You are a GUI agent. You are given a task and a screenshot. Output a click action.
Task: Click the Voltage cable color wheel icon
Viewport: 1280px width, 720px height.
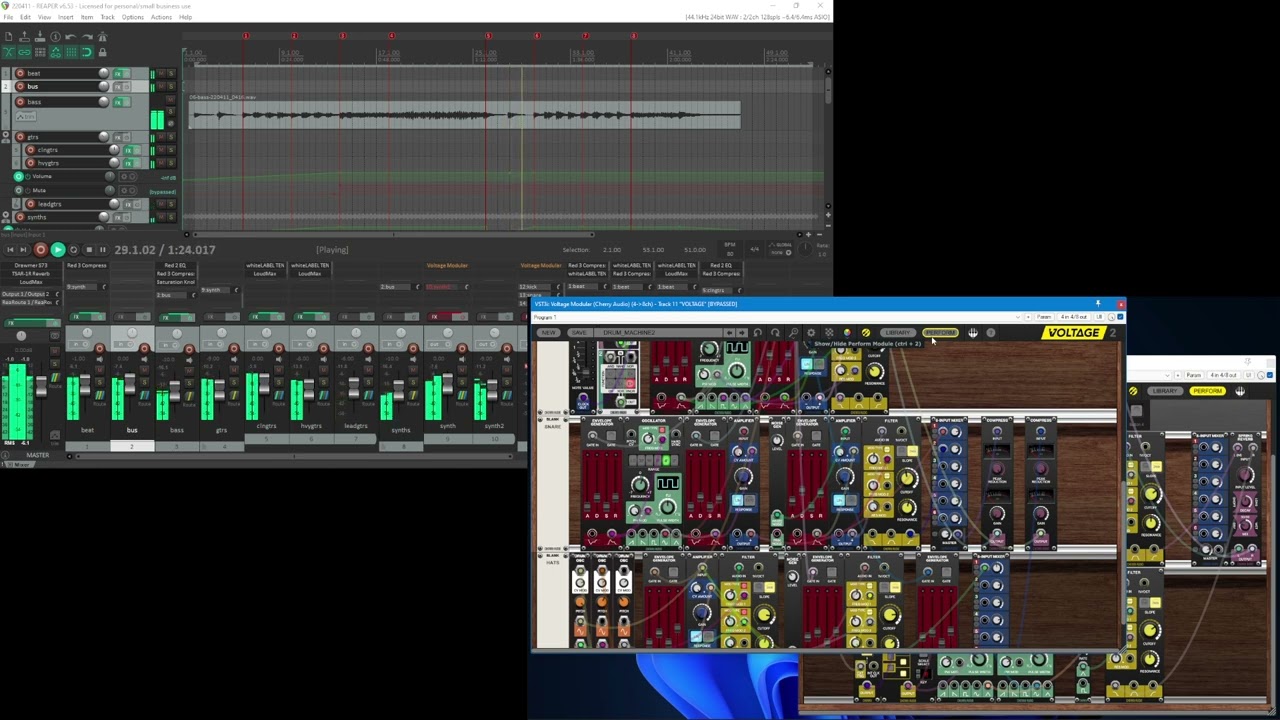[x=847, y=332]
